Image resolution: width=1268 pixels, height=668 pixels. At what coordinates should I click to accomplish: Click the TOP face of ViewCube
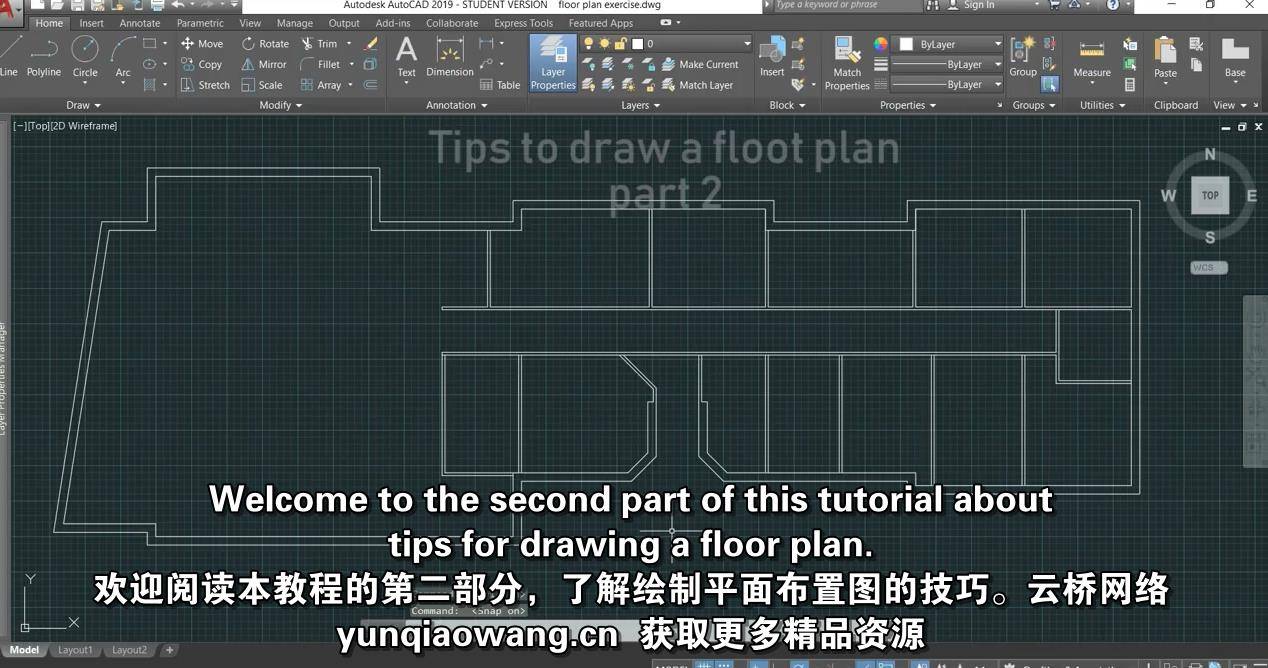pyautogui.click(x=1210, y=195)
